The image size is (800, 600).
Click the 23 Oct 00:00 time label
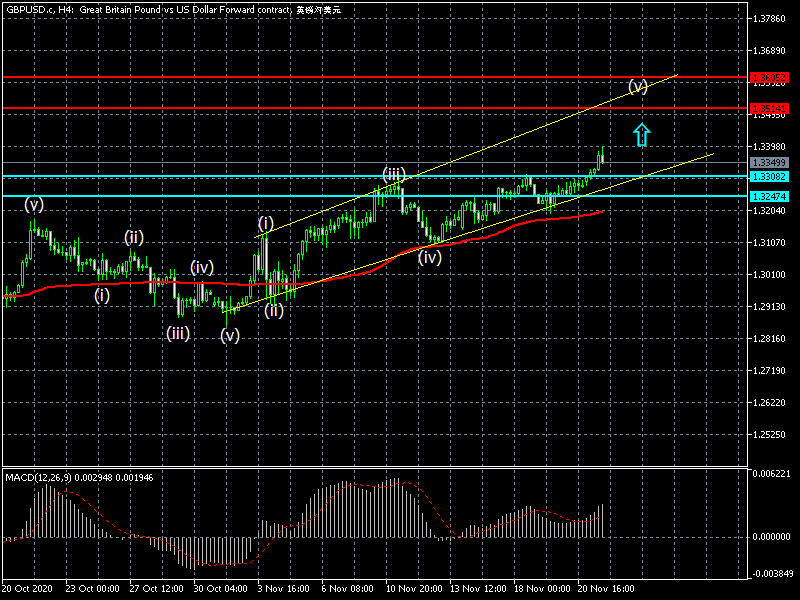92,588
